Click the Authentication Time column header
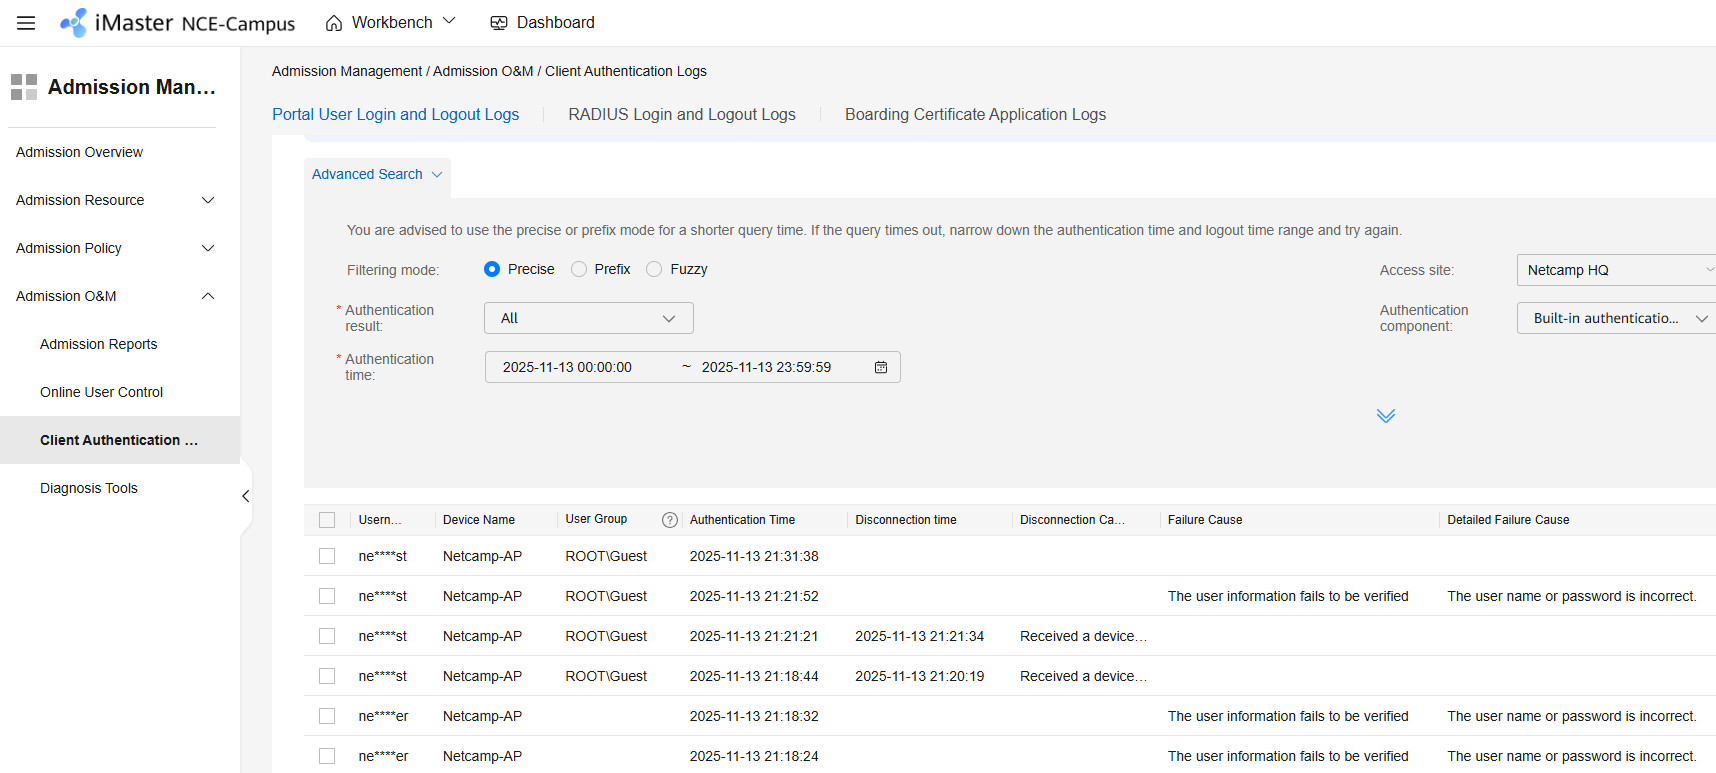Screen dimensions: 1716x773 coord(742,520)
